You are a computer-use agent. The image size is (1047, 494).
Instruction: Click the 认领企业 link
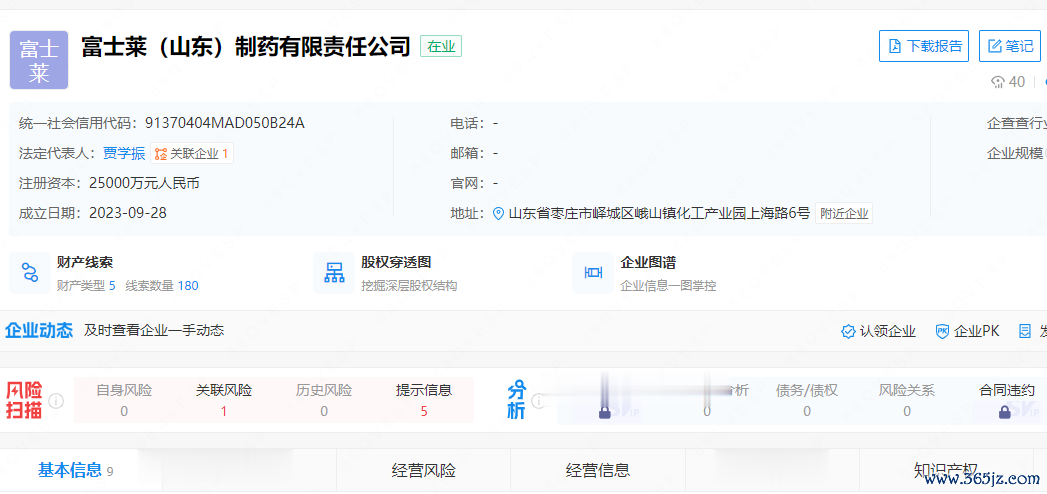[887, 331]
